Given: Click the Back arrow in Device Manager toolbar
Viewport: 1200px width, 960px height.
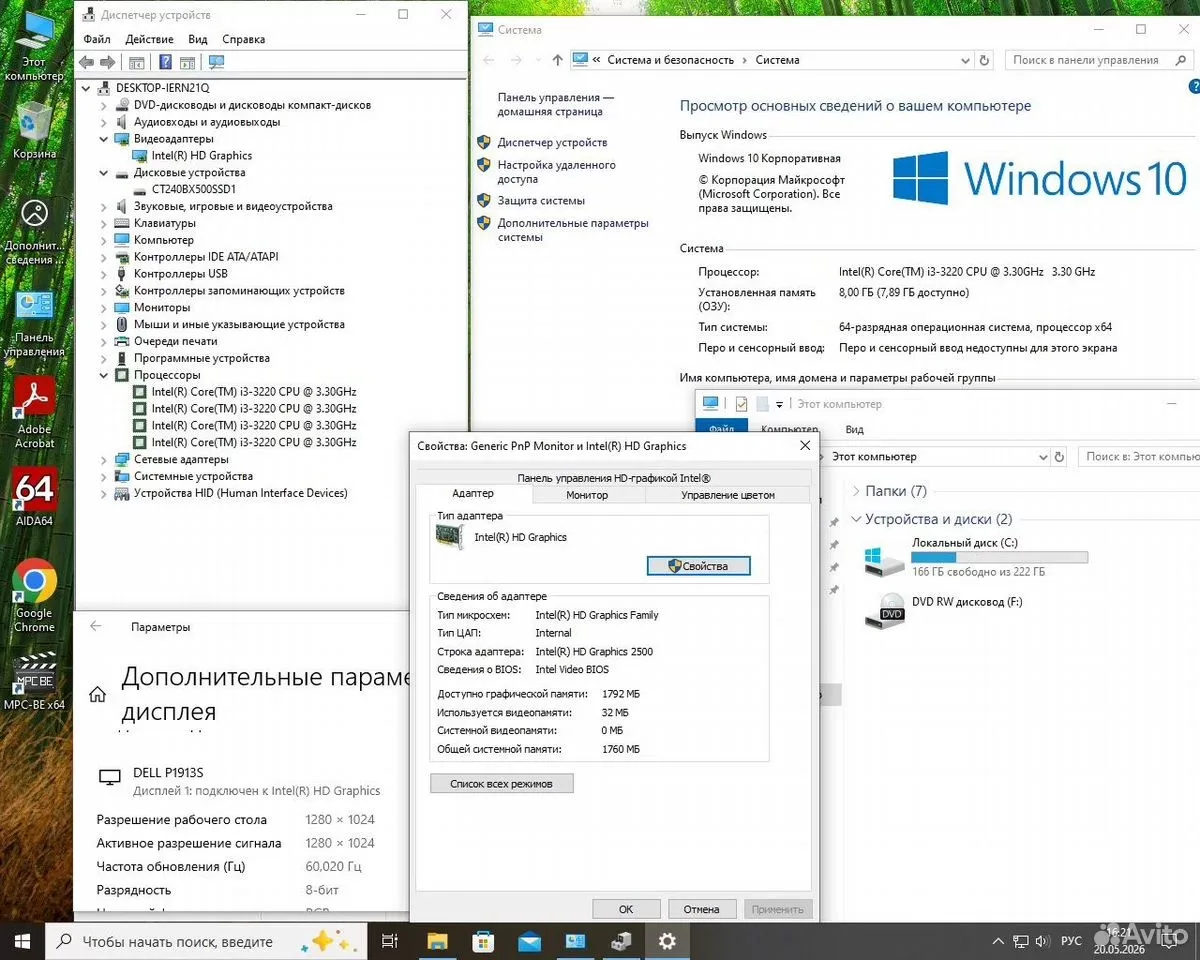Looking at the screenshot, I should click(x=87, y=62).
